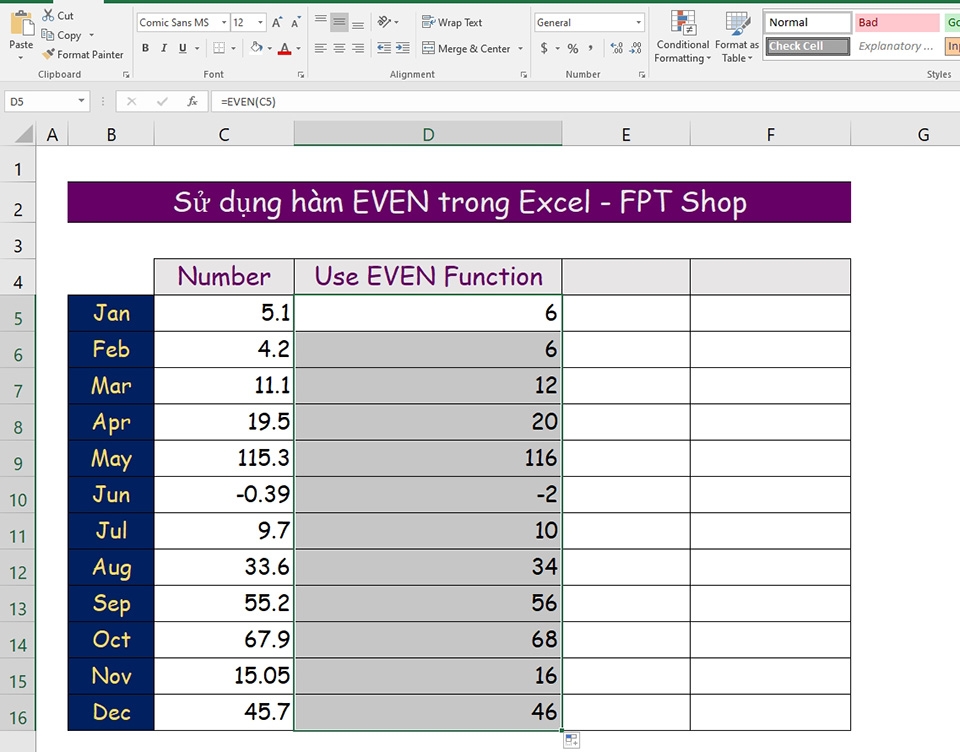The width and height of the screenshot is (960, 752).
Task: Open Font dialog launcher
Action: coord(301,75)
